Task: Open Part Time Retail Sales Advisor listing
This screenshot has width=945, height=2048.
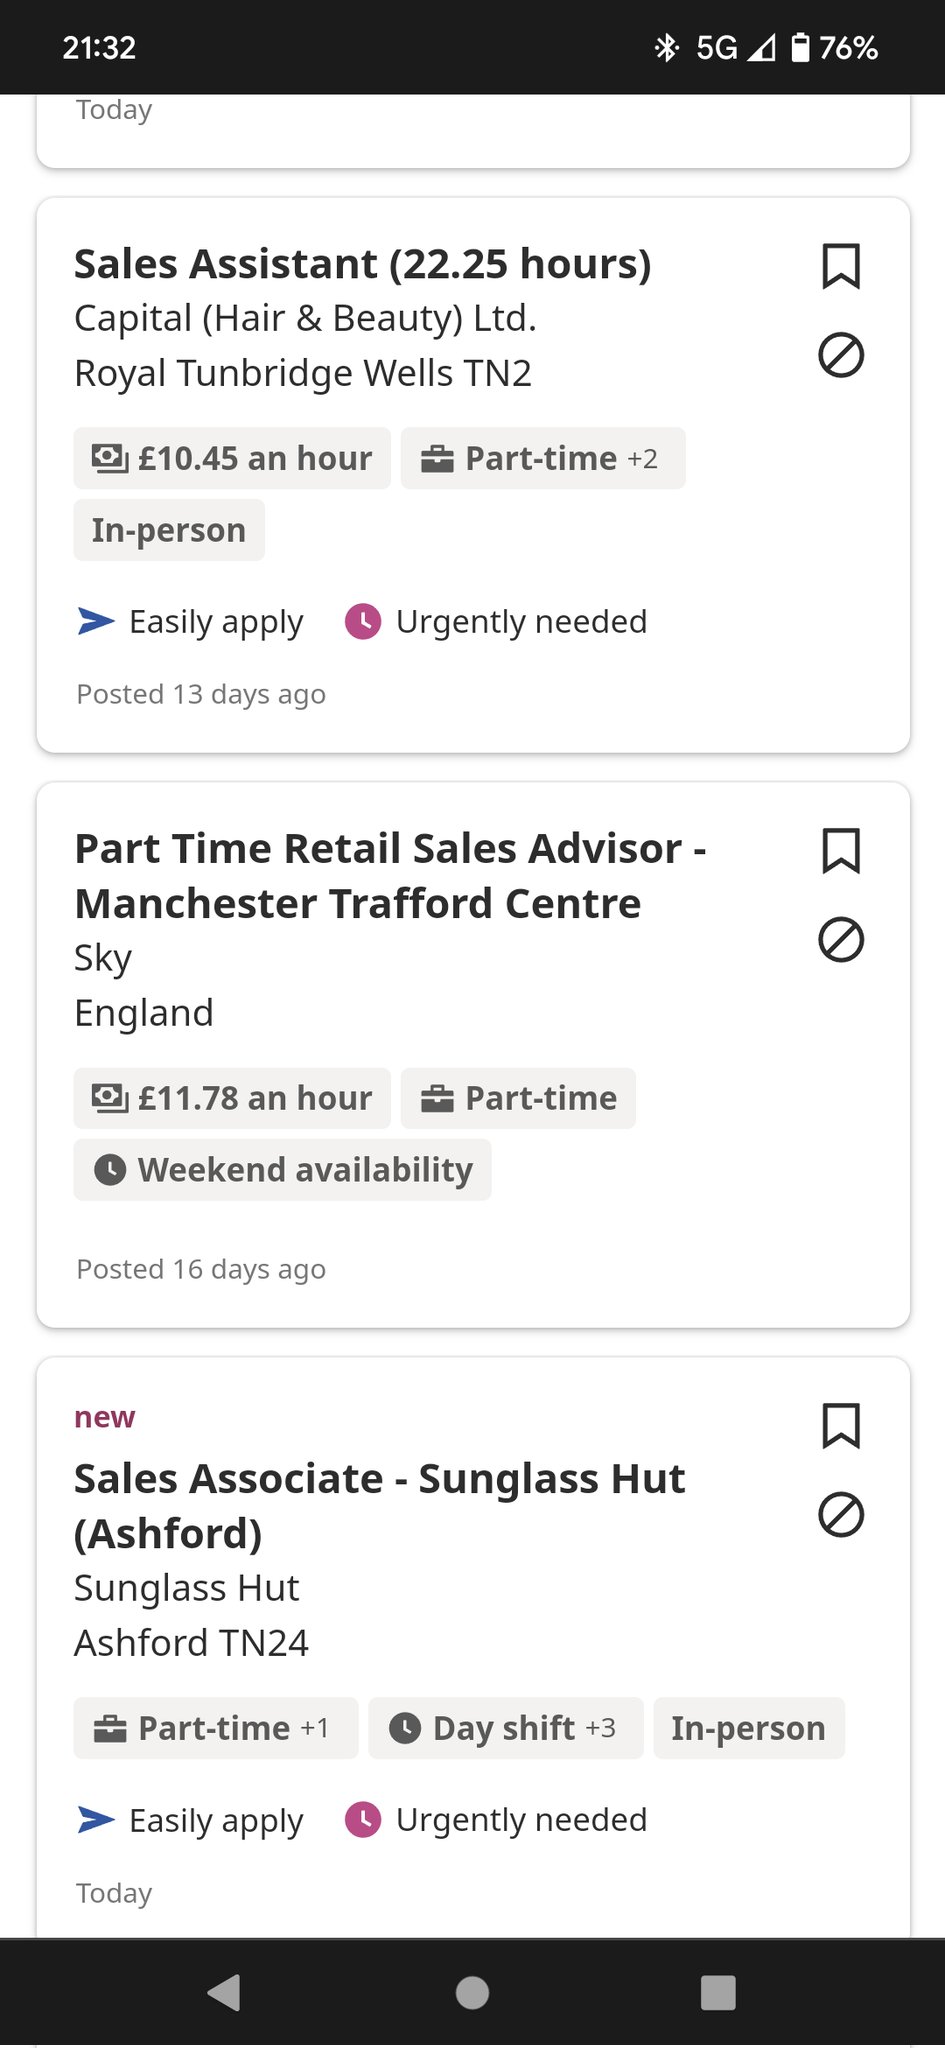Action: 390,876
